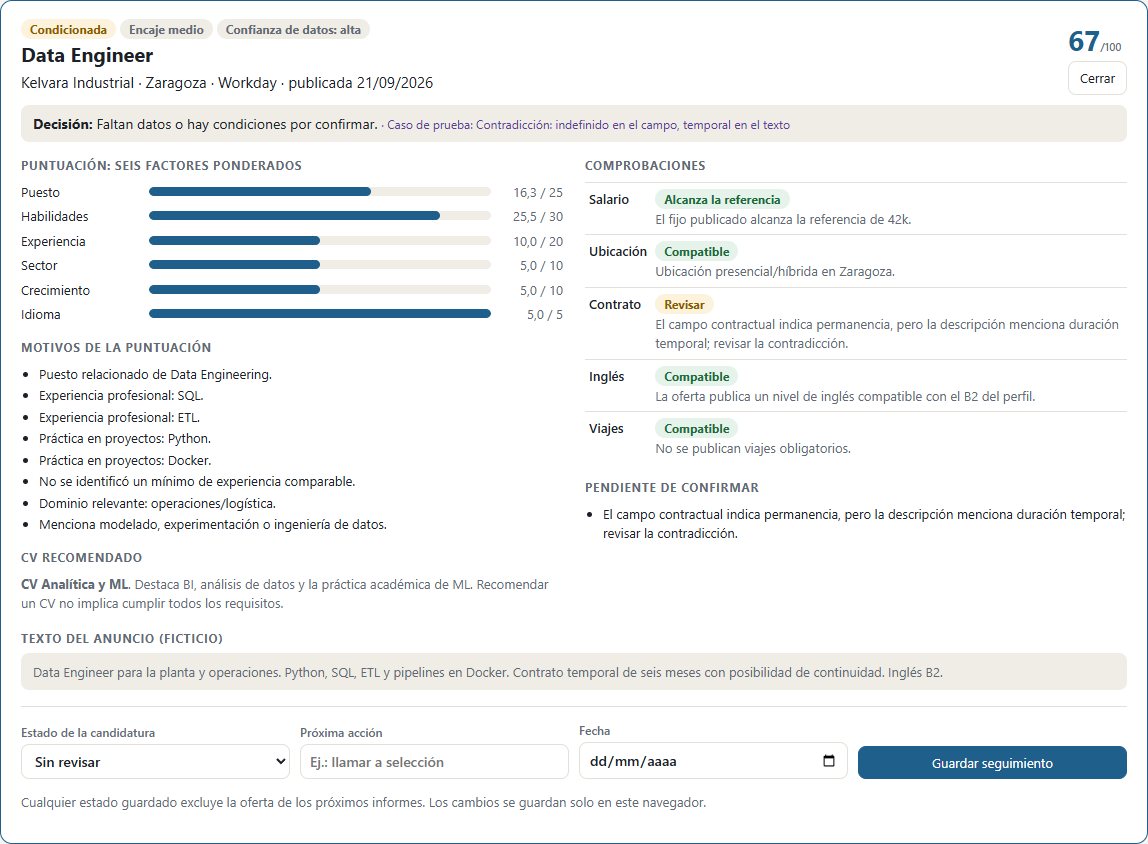1148x844 pixels.
Task: Open the Estado de la candidatura dropdown
Action: tap(155, 762)
